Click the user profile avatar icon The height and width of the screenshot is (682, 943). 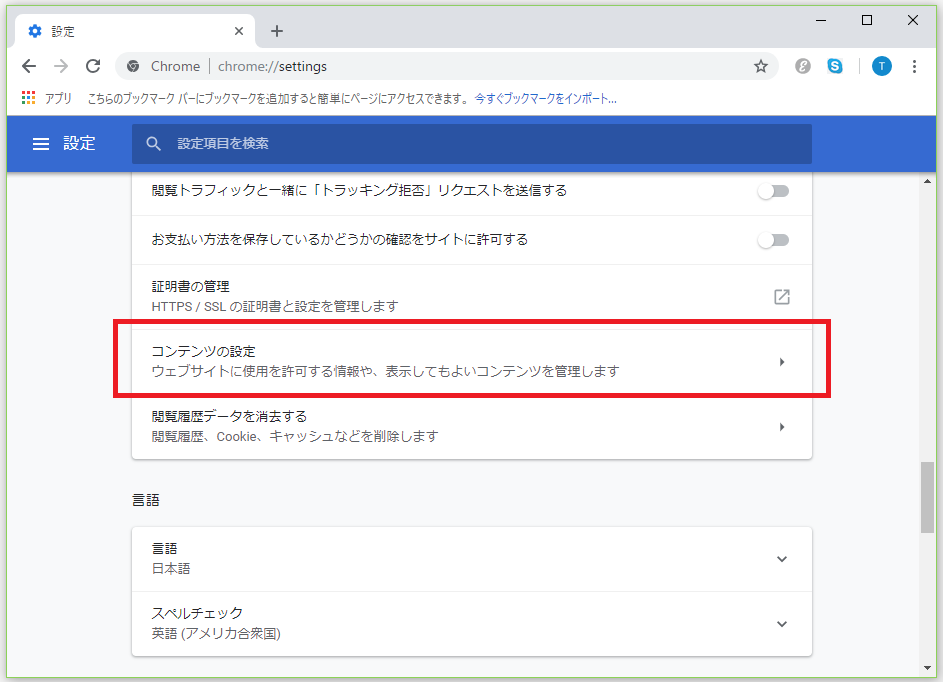tap(881, 66)
